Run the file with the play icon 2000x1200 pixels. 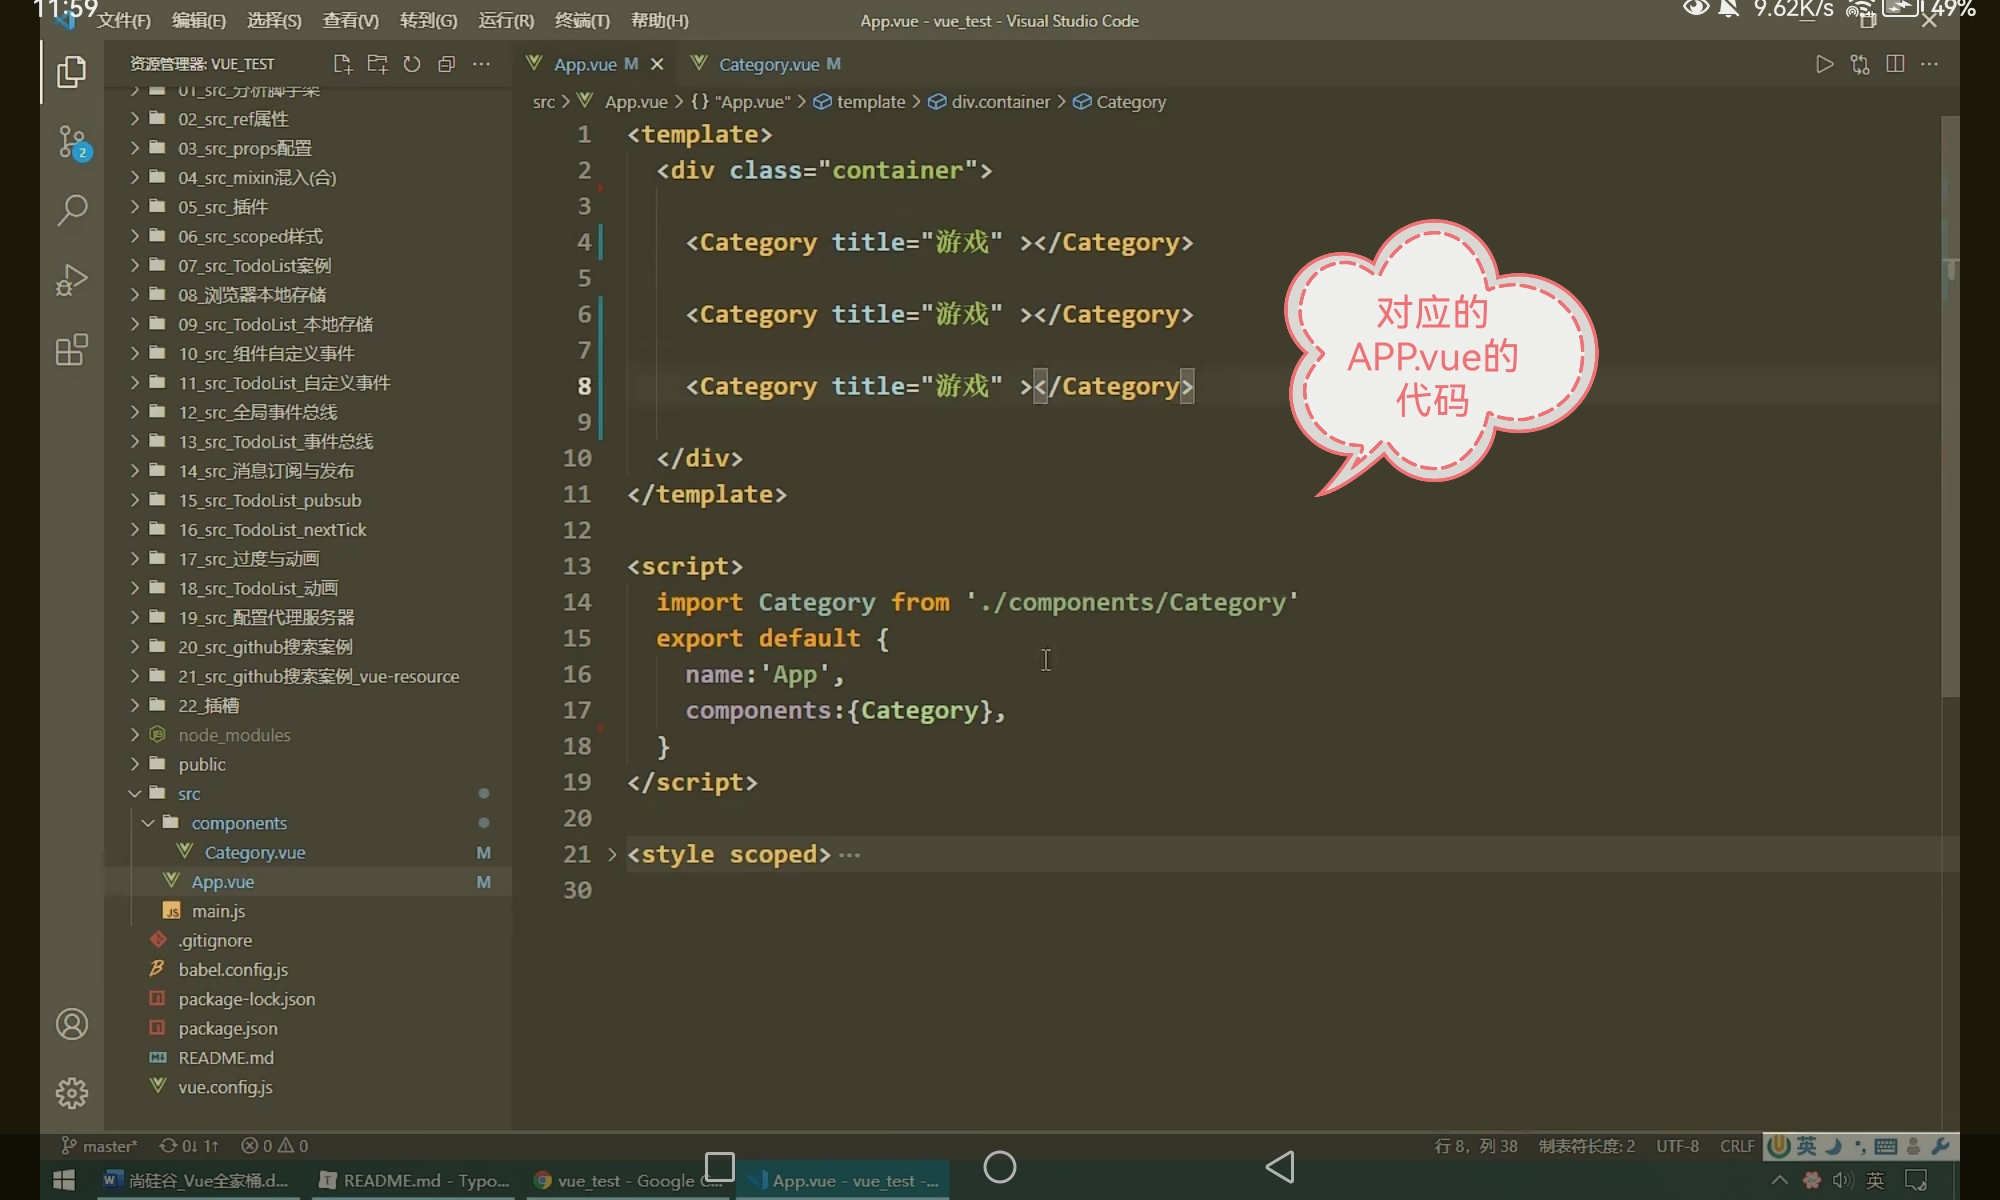point(1824,64)
